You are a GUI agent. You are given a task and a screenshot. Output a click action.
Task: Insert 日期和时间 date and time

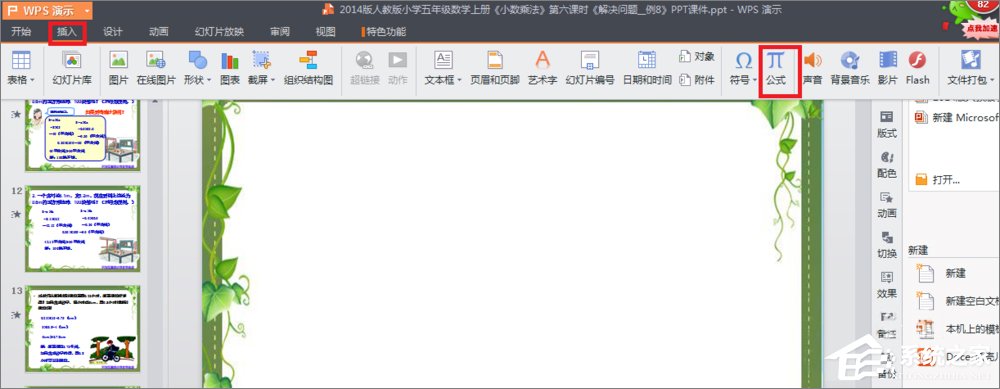point(647,68)
